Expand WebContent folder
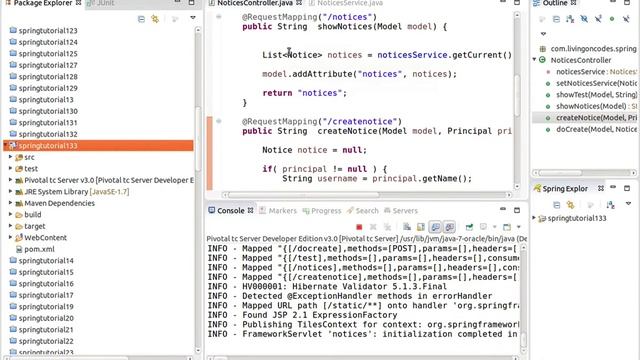The image size is (640, 360). pyautogui.click(x=10, y=237)
